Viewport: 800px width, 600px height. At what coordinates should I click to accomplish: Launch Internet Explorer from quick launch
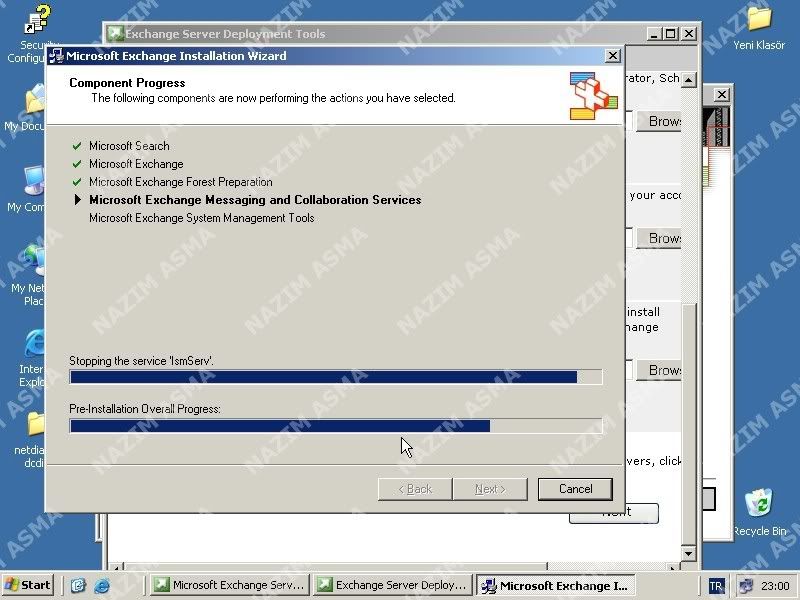coord(102,585)
